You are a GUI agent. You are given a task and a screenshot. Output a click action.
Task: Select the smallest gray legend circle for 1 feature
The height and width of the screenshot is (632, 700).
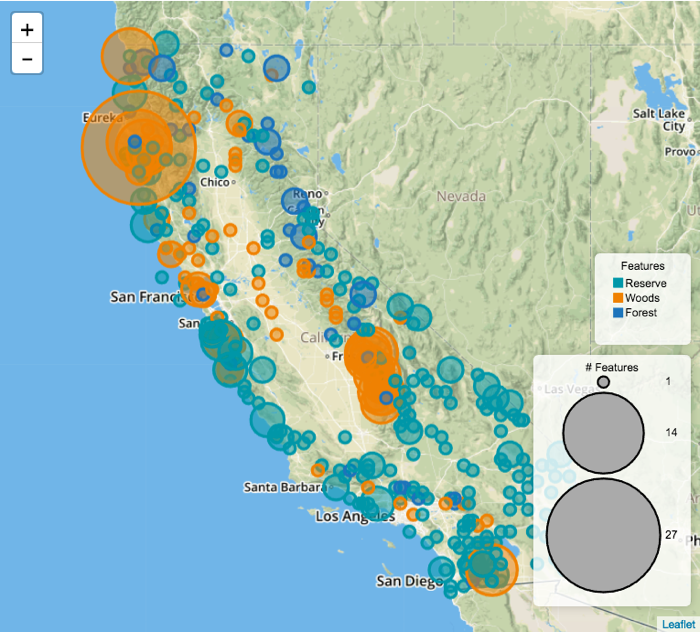coord(603,382)
